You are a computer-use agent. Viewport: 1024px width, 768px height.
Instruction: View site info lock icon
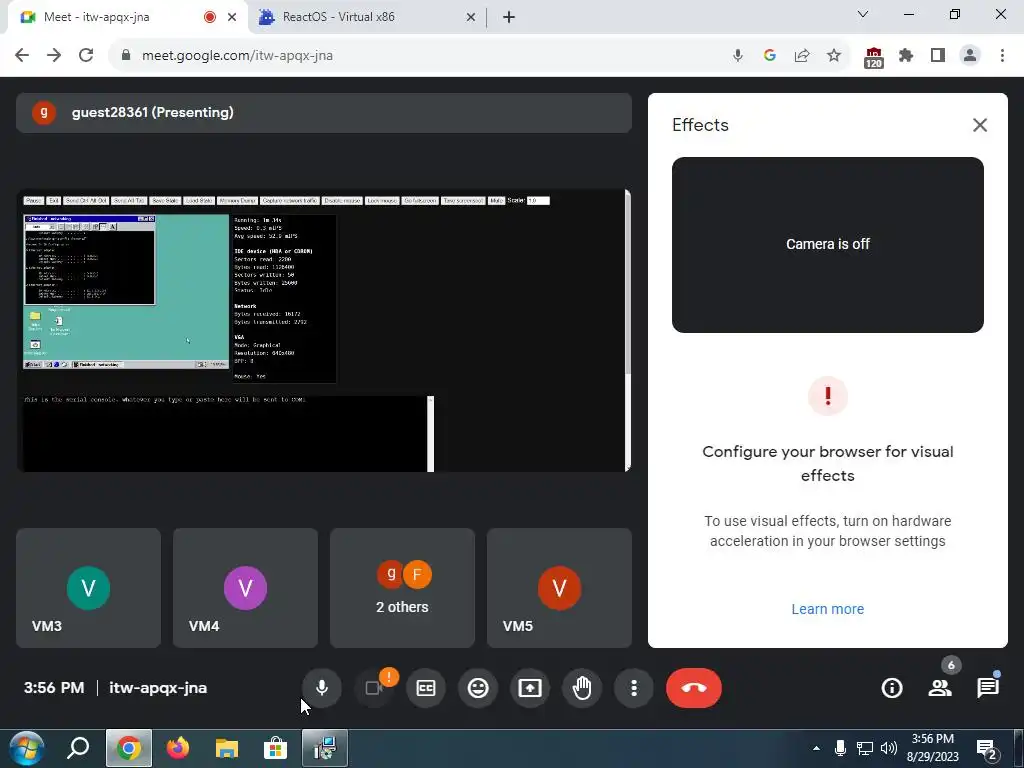[x=126, y=56]
